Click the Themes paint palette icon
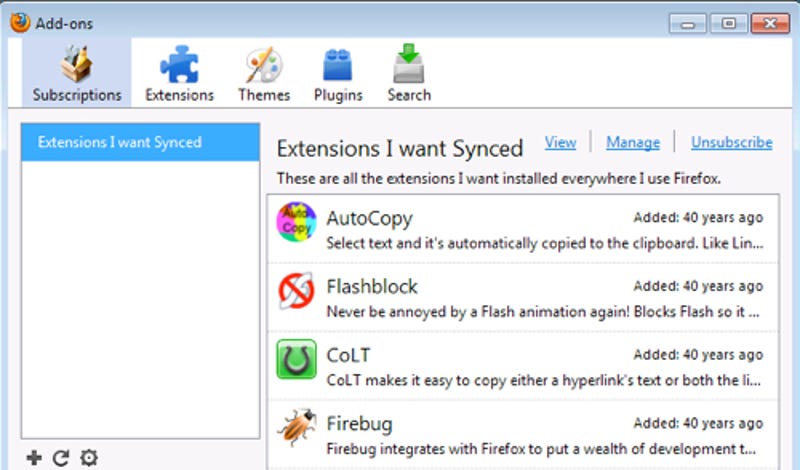The height and width of the screenshot is (470, 800). (263, 65)
